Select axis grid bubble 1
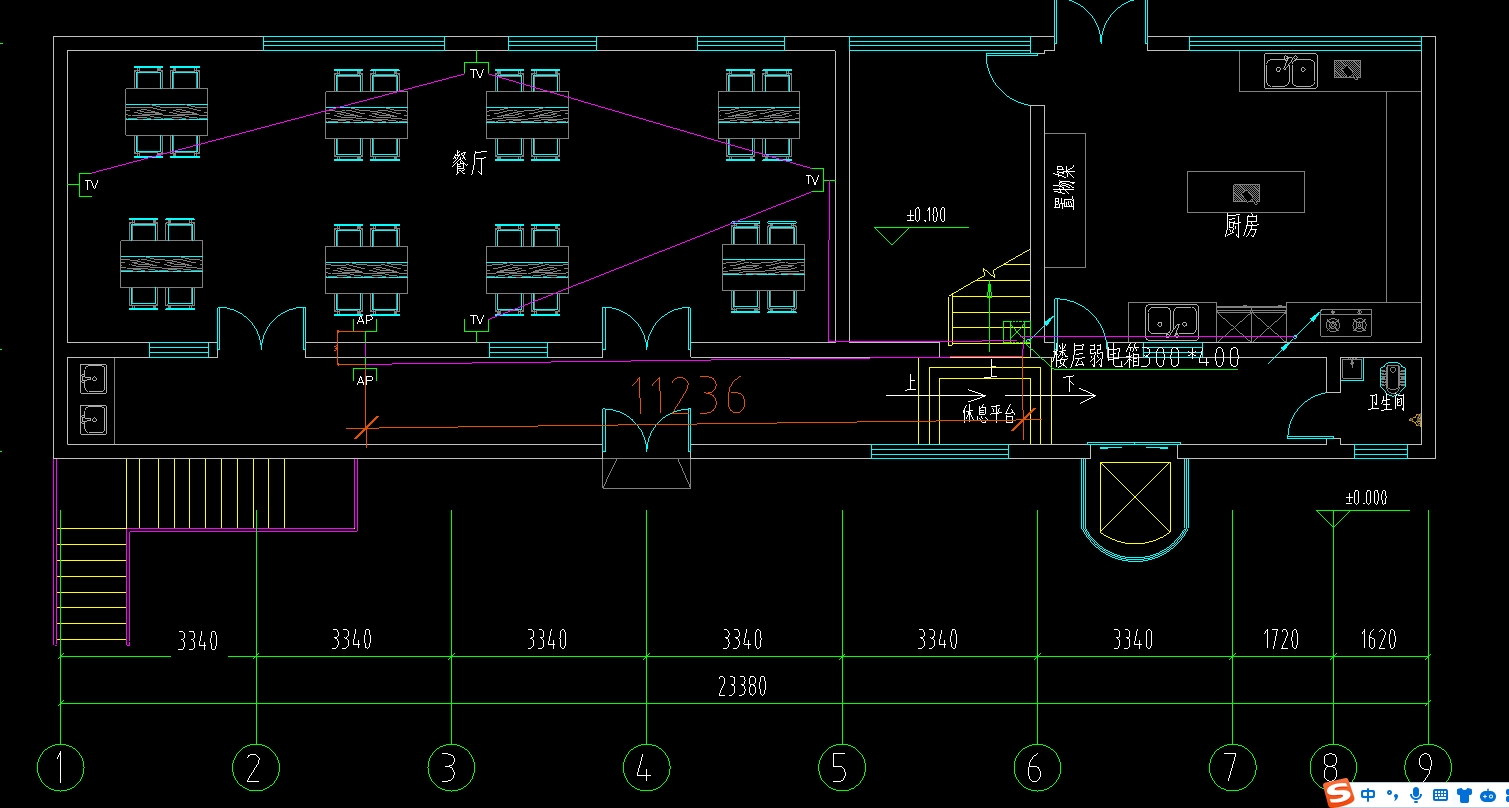The width and height of the screenshot is (1509, 808). coord(60,768)
